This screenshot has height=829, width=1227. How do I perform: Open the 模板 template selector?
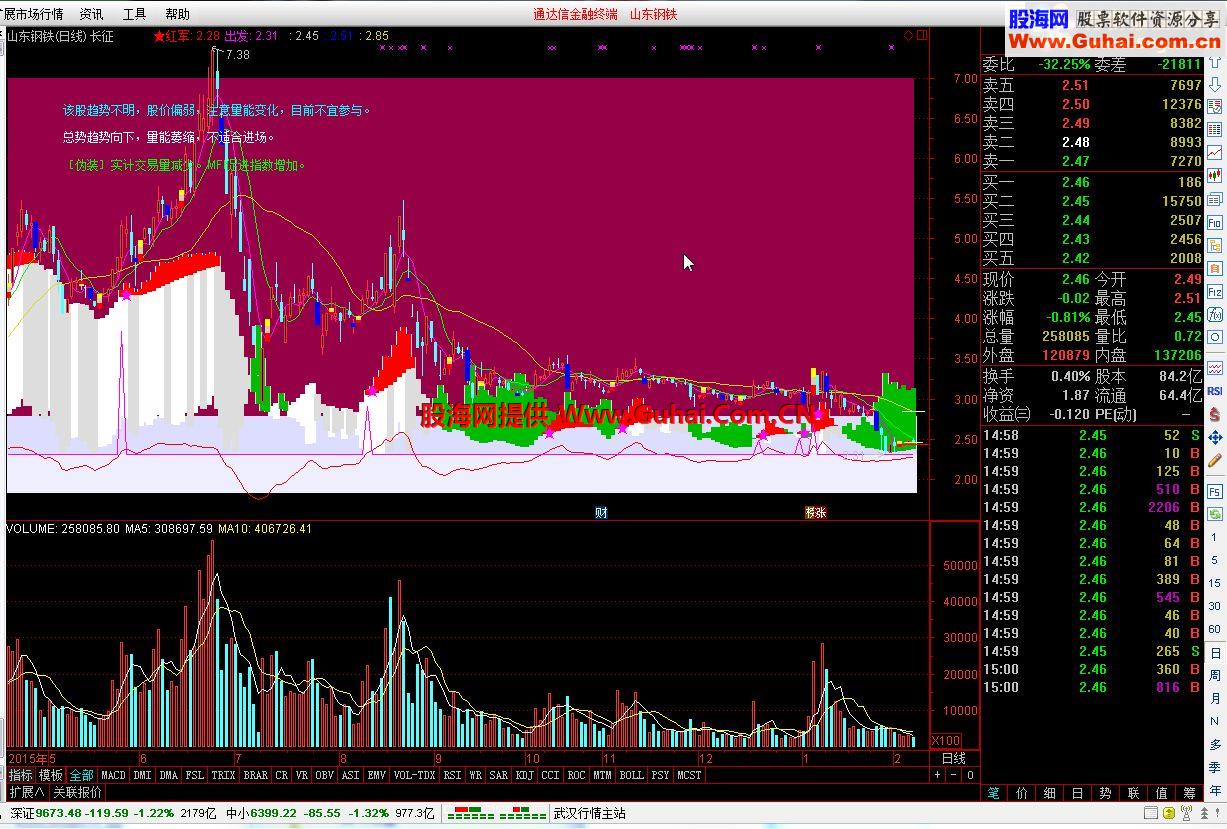pos(51,775)
